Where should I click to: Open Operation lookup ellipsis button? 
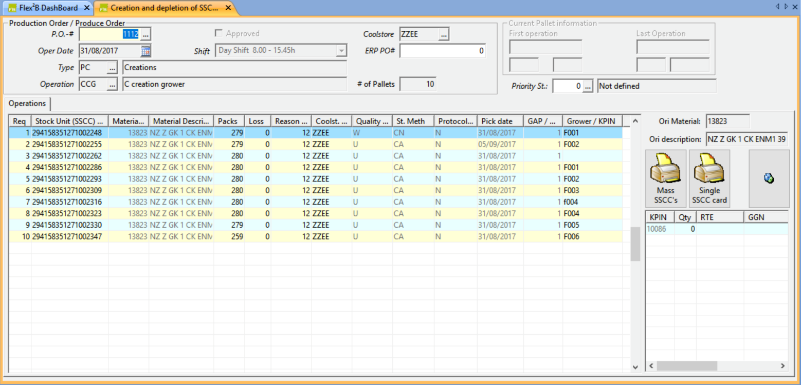click(x=112, y=84)
